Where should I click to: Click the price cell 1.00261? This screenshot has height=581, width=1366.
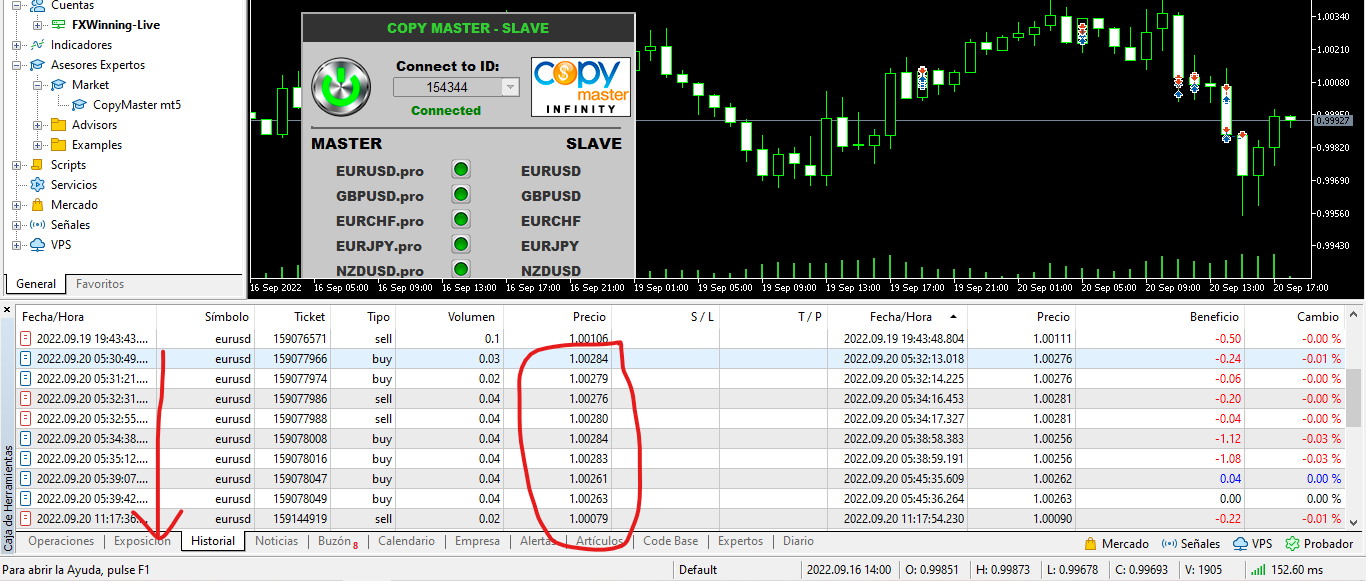click(x=588, y=479)
